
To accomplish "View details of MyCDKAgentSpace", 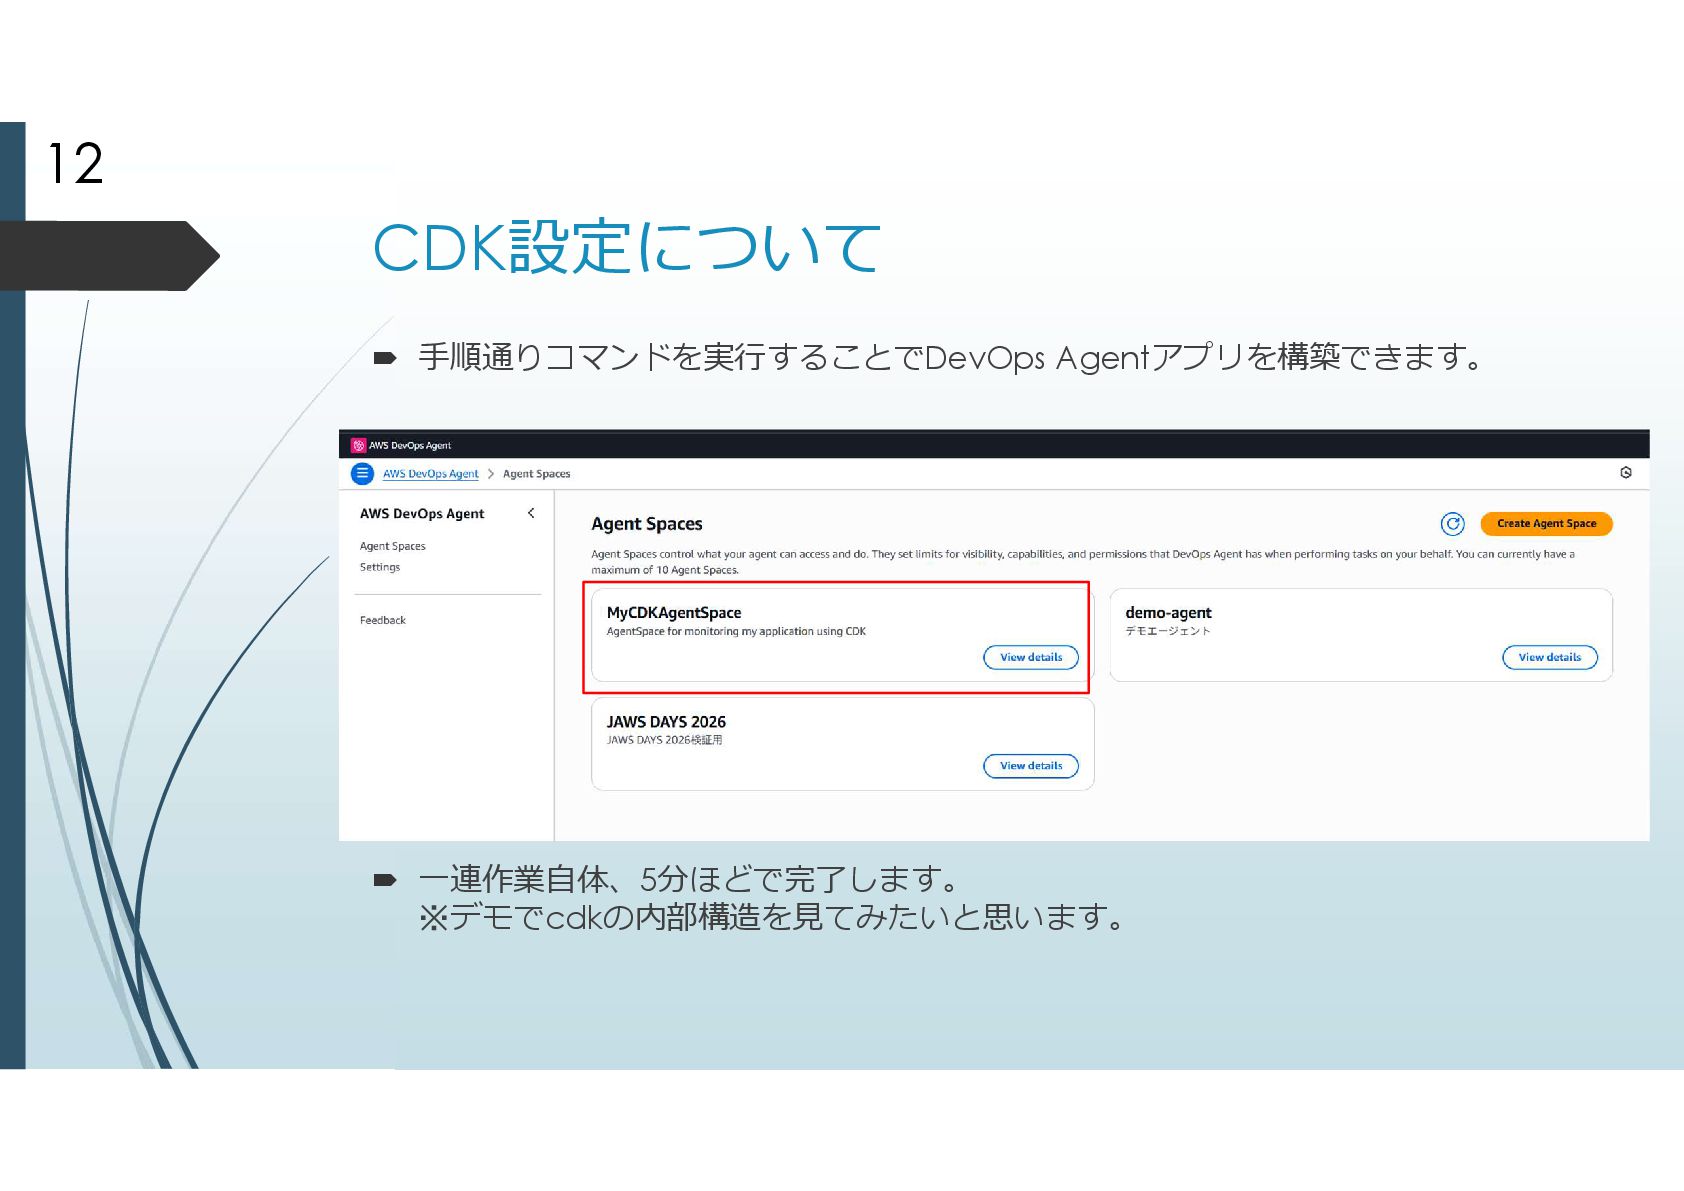I will coord(1031,658).
